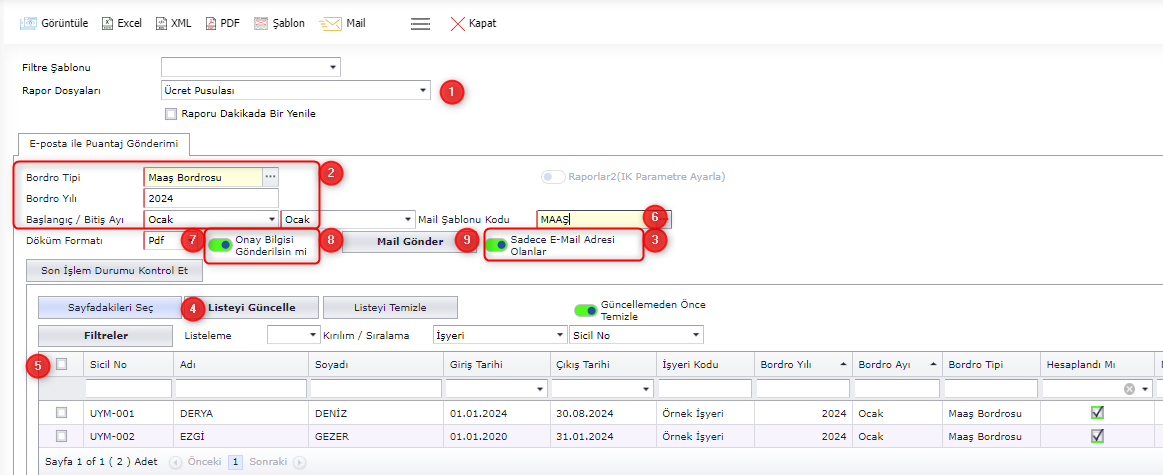
Task: Go to next page Sonraki
Action: [x=277, y=461]
